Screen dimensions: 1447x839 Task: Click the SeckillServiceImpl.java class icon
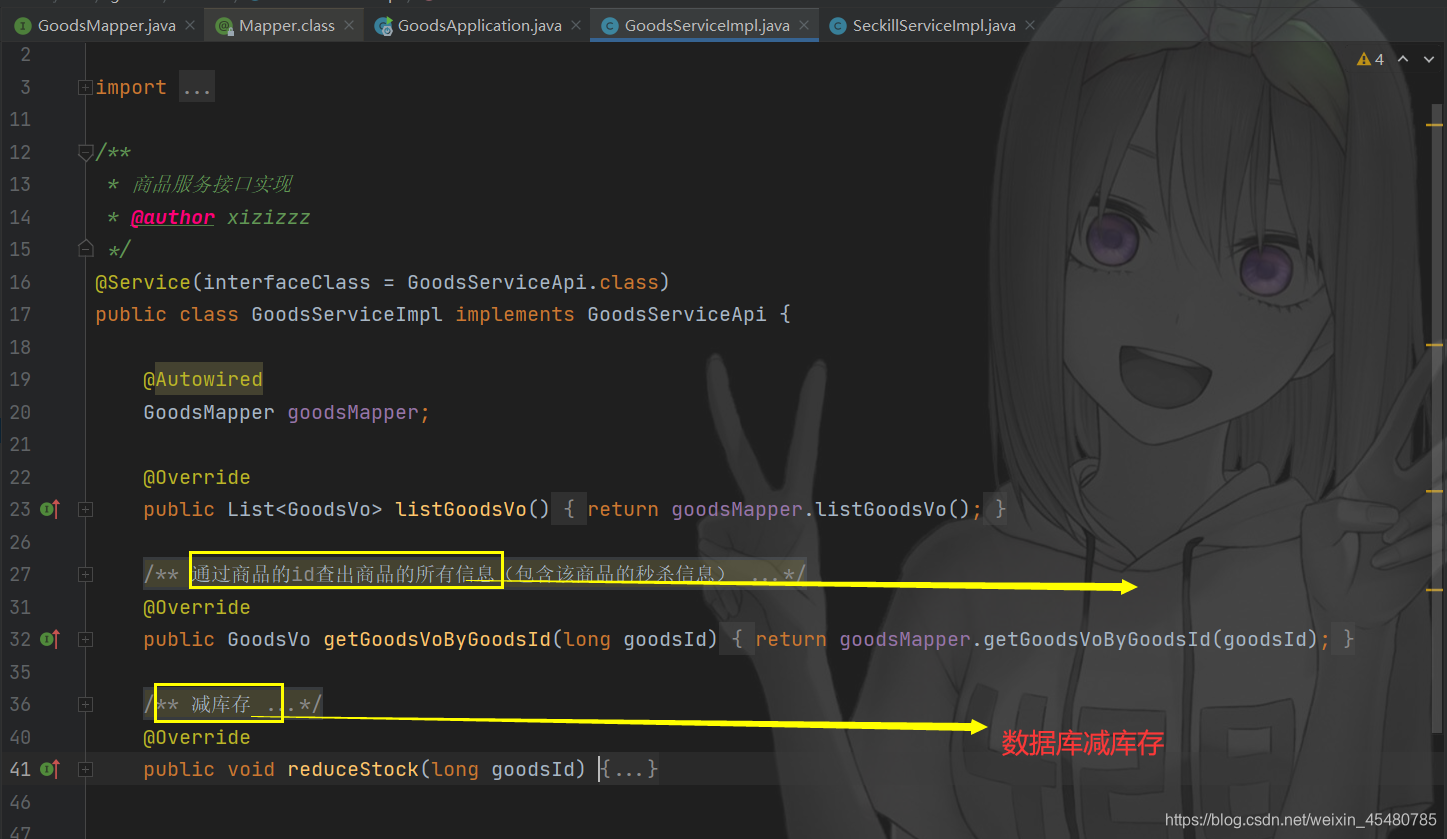[x=837, y=26]
